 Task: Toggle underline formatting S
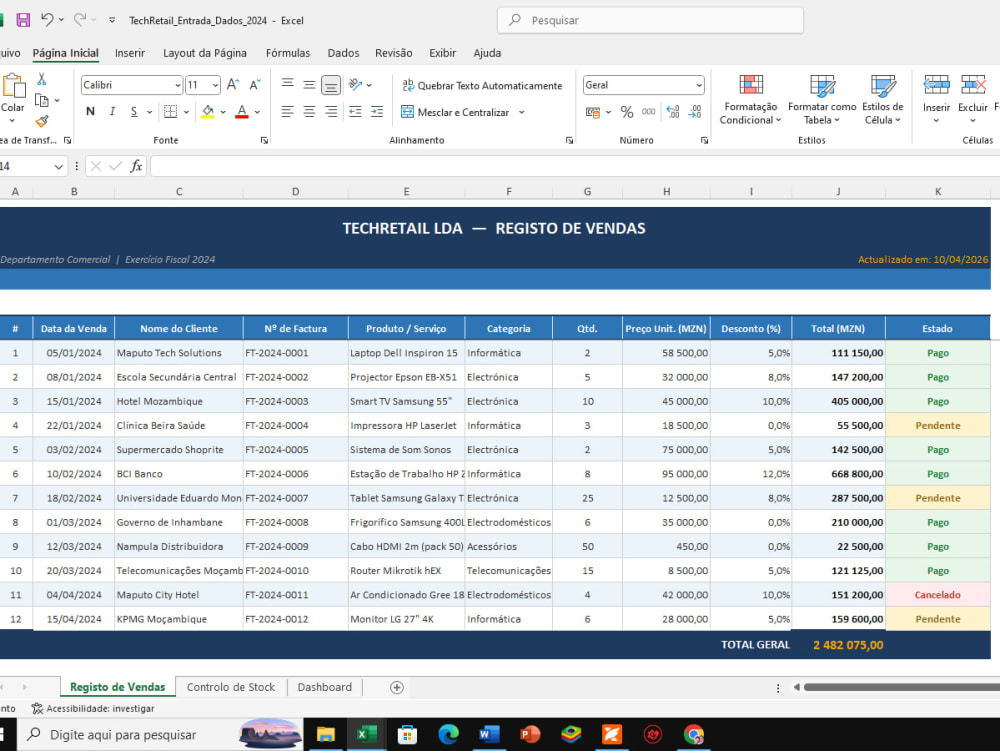point(134,112)
